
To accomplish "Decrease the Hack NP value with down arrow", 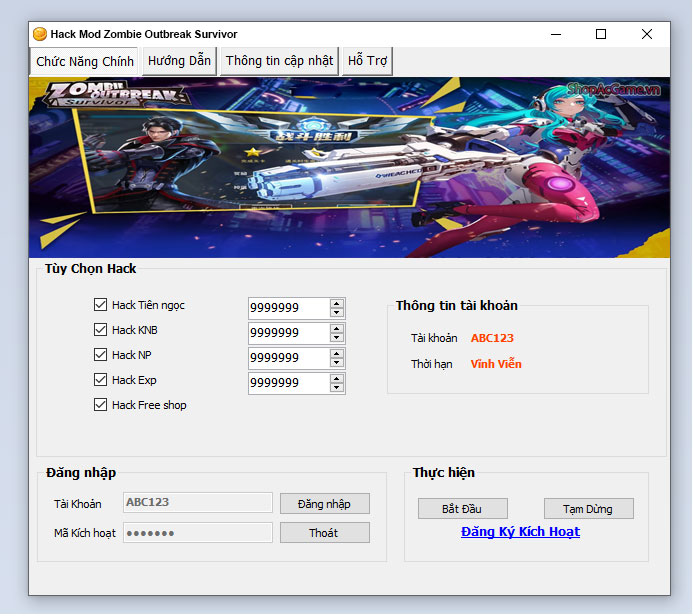I will [337, 363].
